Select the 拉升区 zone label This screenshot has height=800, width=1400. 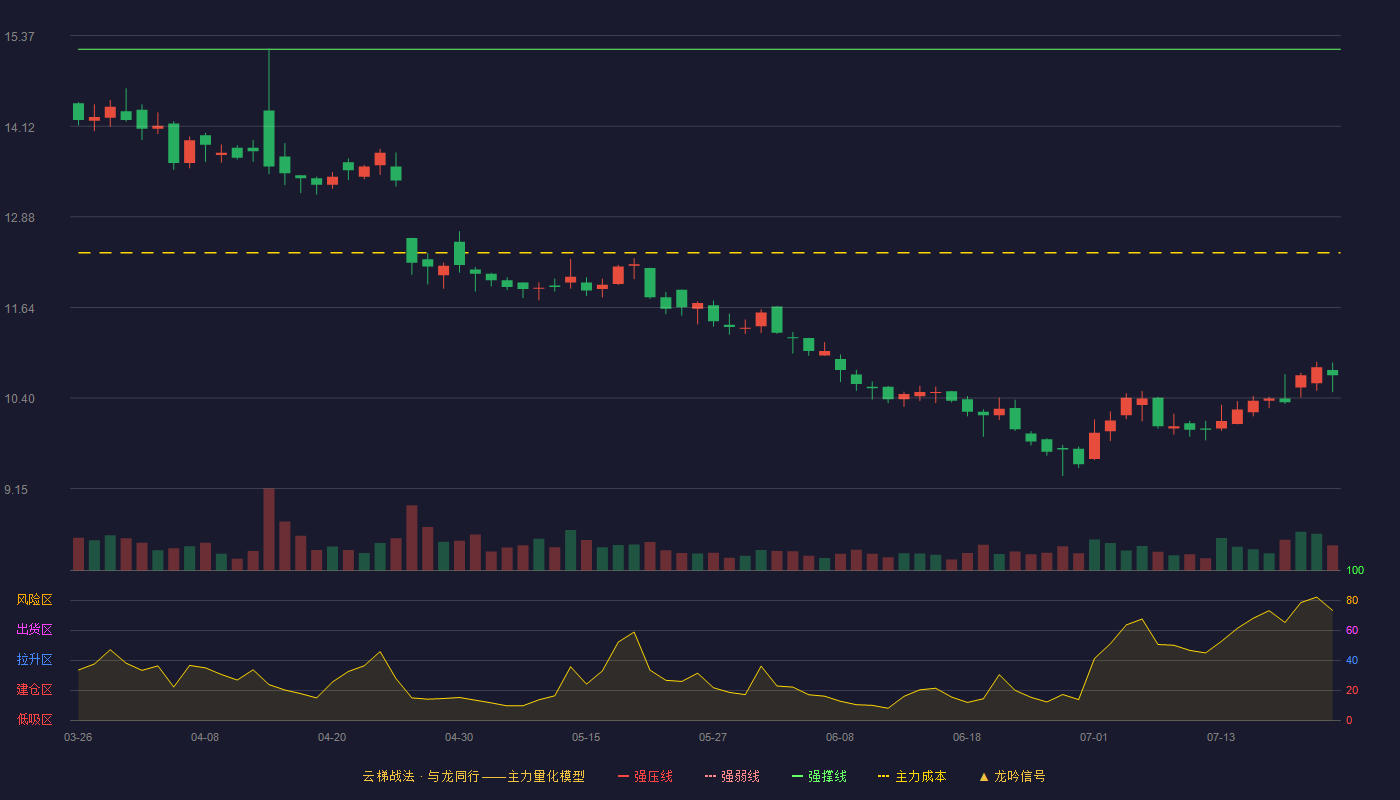point(34,660)
